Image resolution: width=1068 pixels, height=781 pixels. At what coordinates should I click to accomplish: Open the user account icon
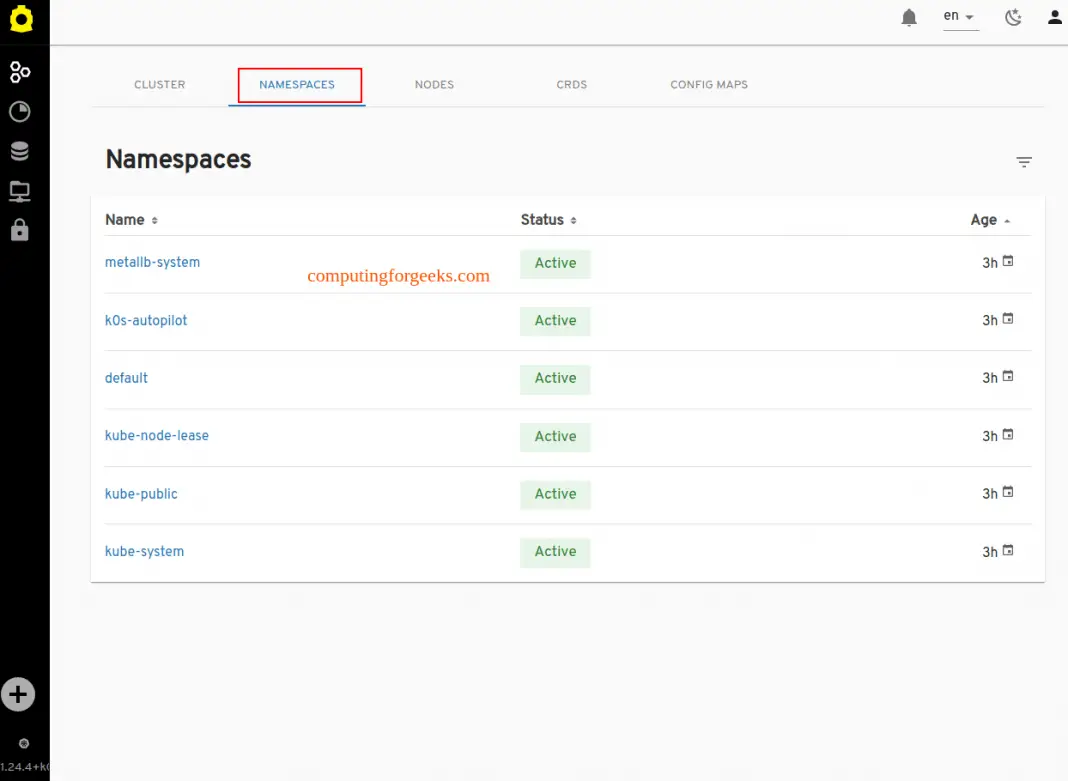point(1054,17)
